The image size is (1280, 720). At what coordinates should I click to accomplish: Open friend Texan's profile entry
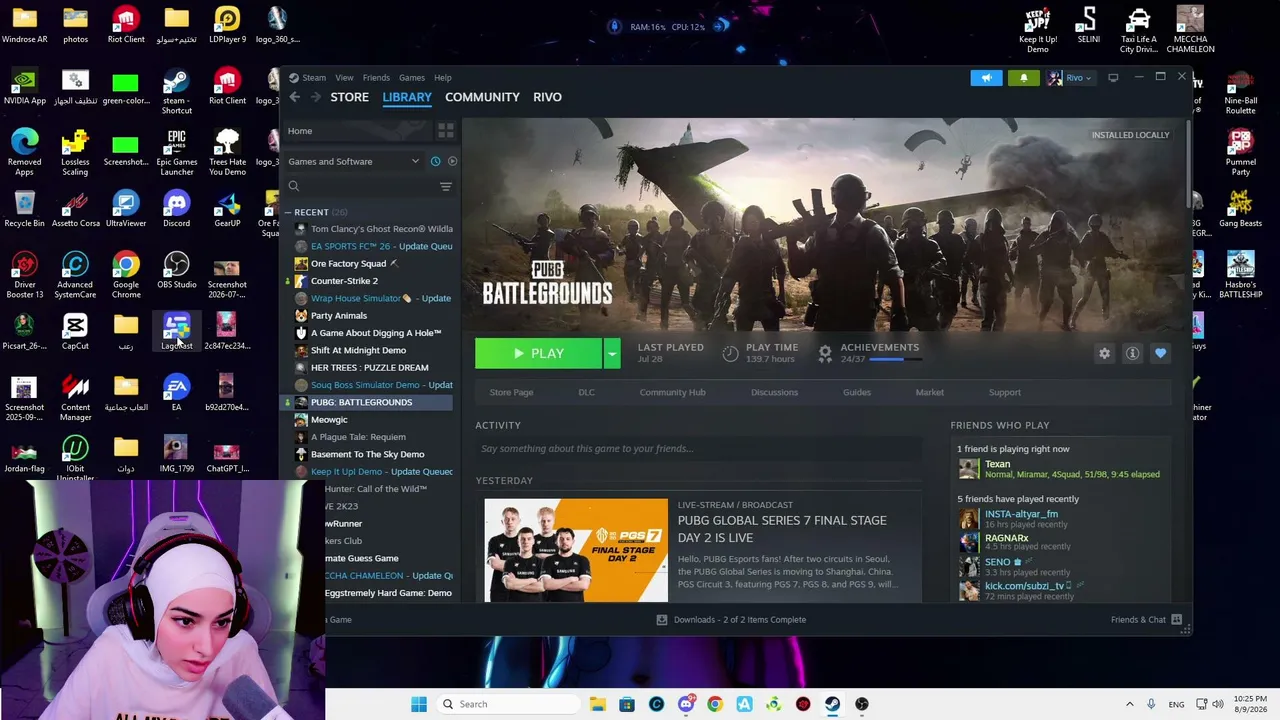click(1059, 469)
